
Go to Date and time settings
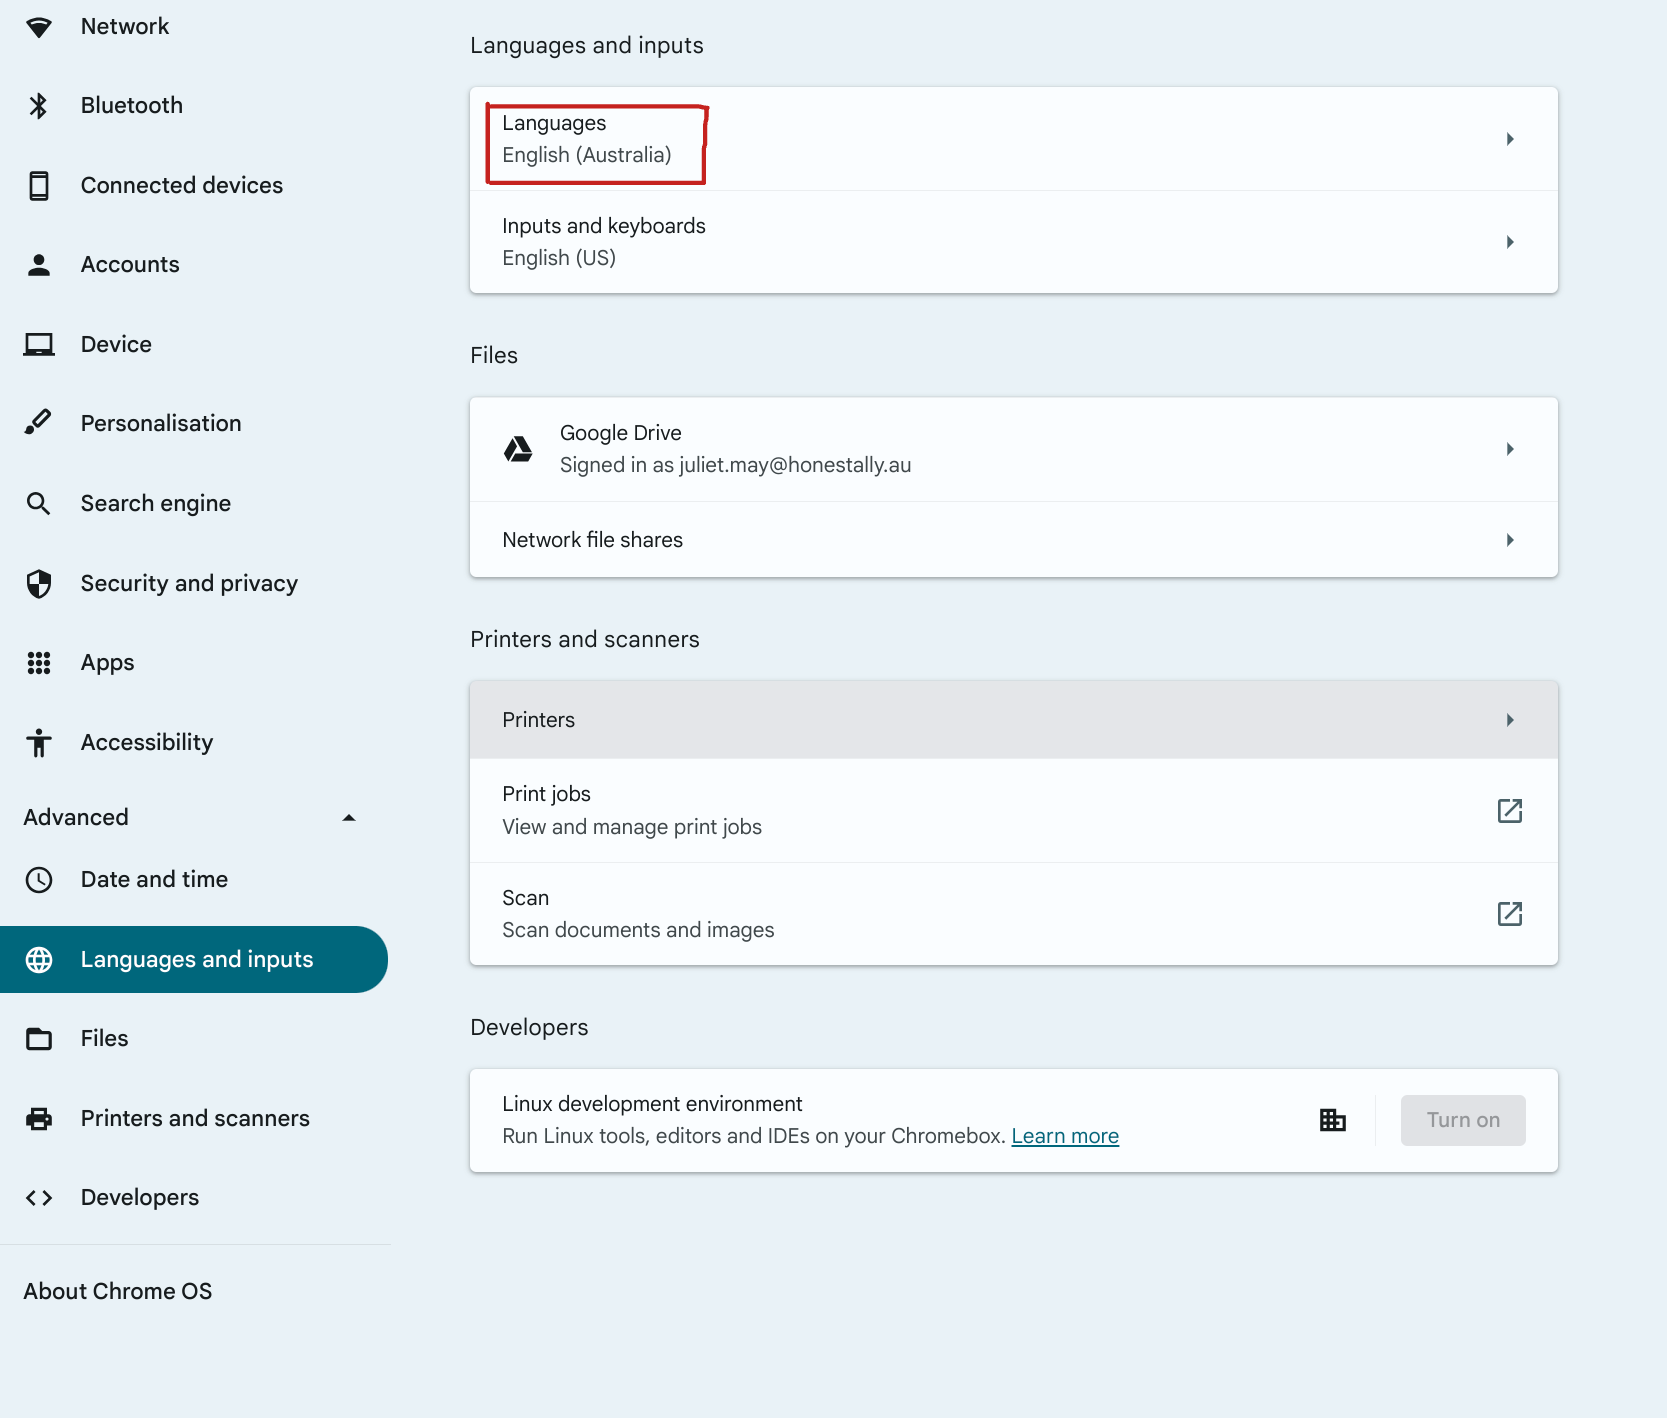pos(154,880)
